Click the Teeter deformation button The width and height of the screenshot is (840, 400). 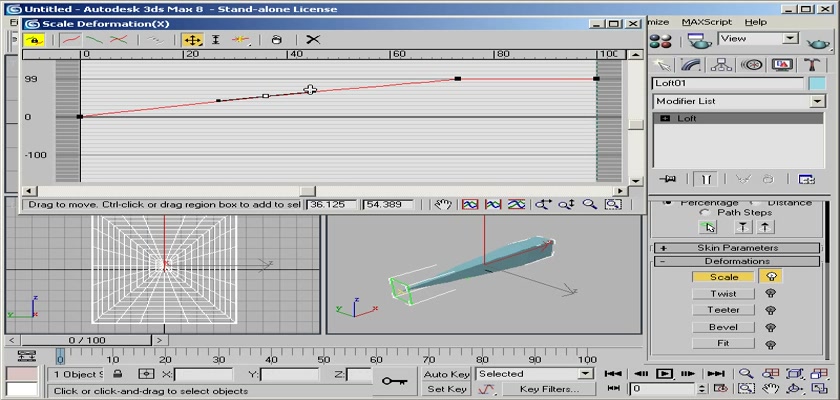tap(724, 310)
